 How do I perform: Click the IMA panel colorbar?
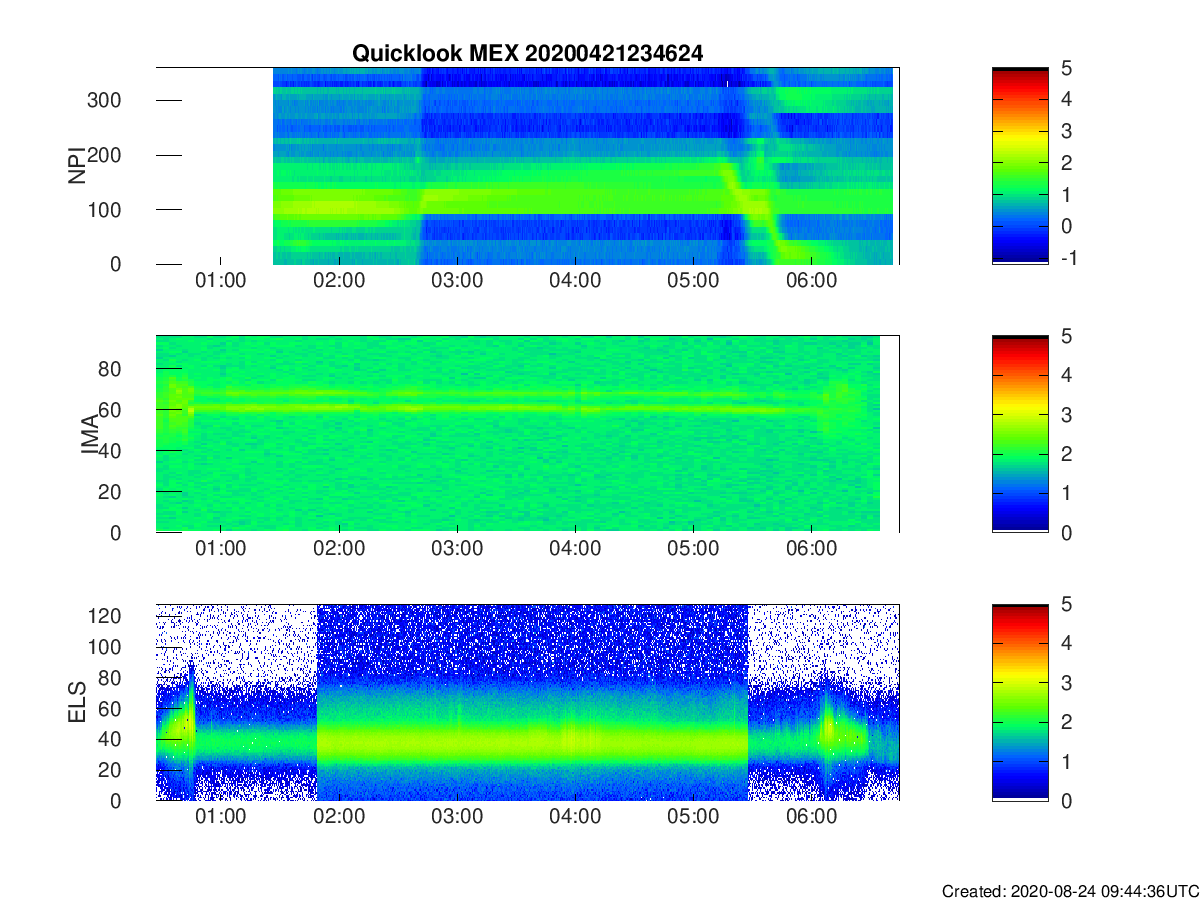pyautogui.click(x=1020, y=434)
